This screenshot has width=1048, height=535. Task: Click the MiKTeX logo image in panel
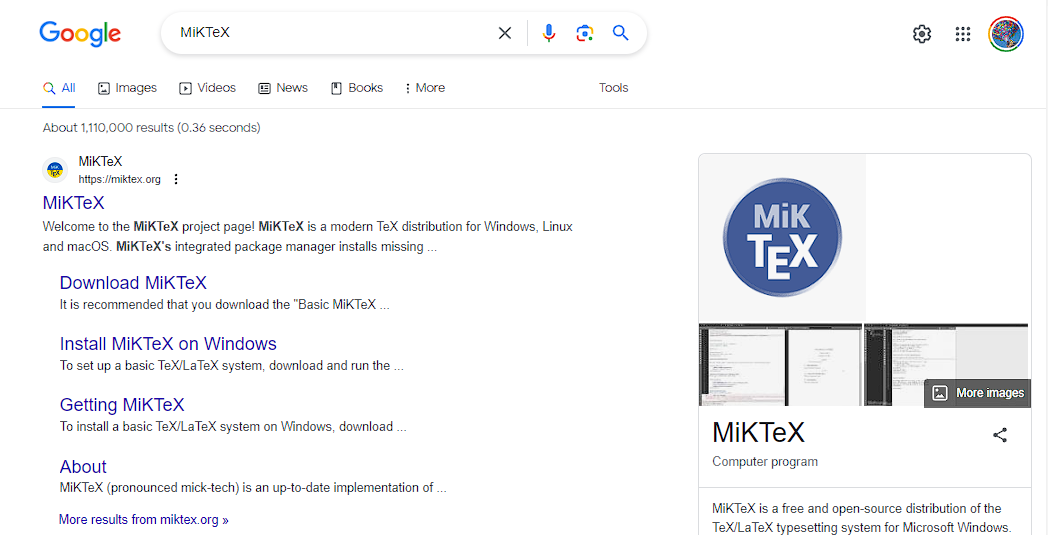click(x=782, y=238)
